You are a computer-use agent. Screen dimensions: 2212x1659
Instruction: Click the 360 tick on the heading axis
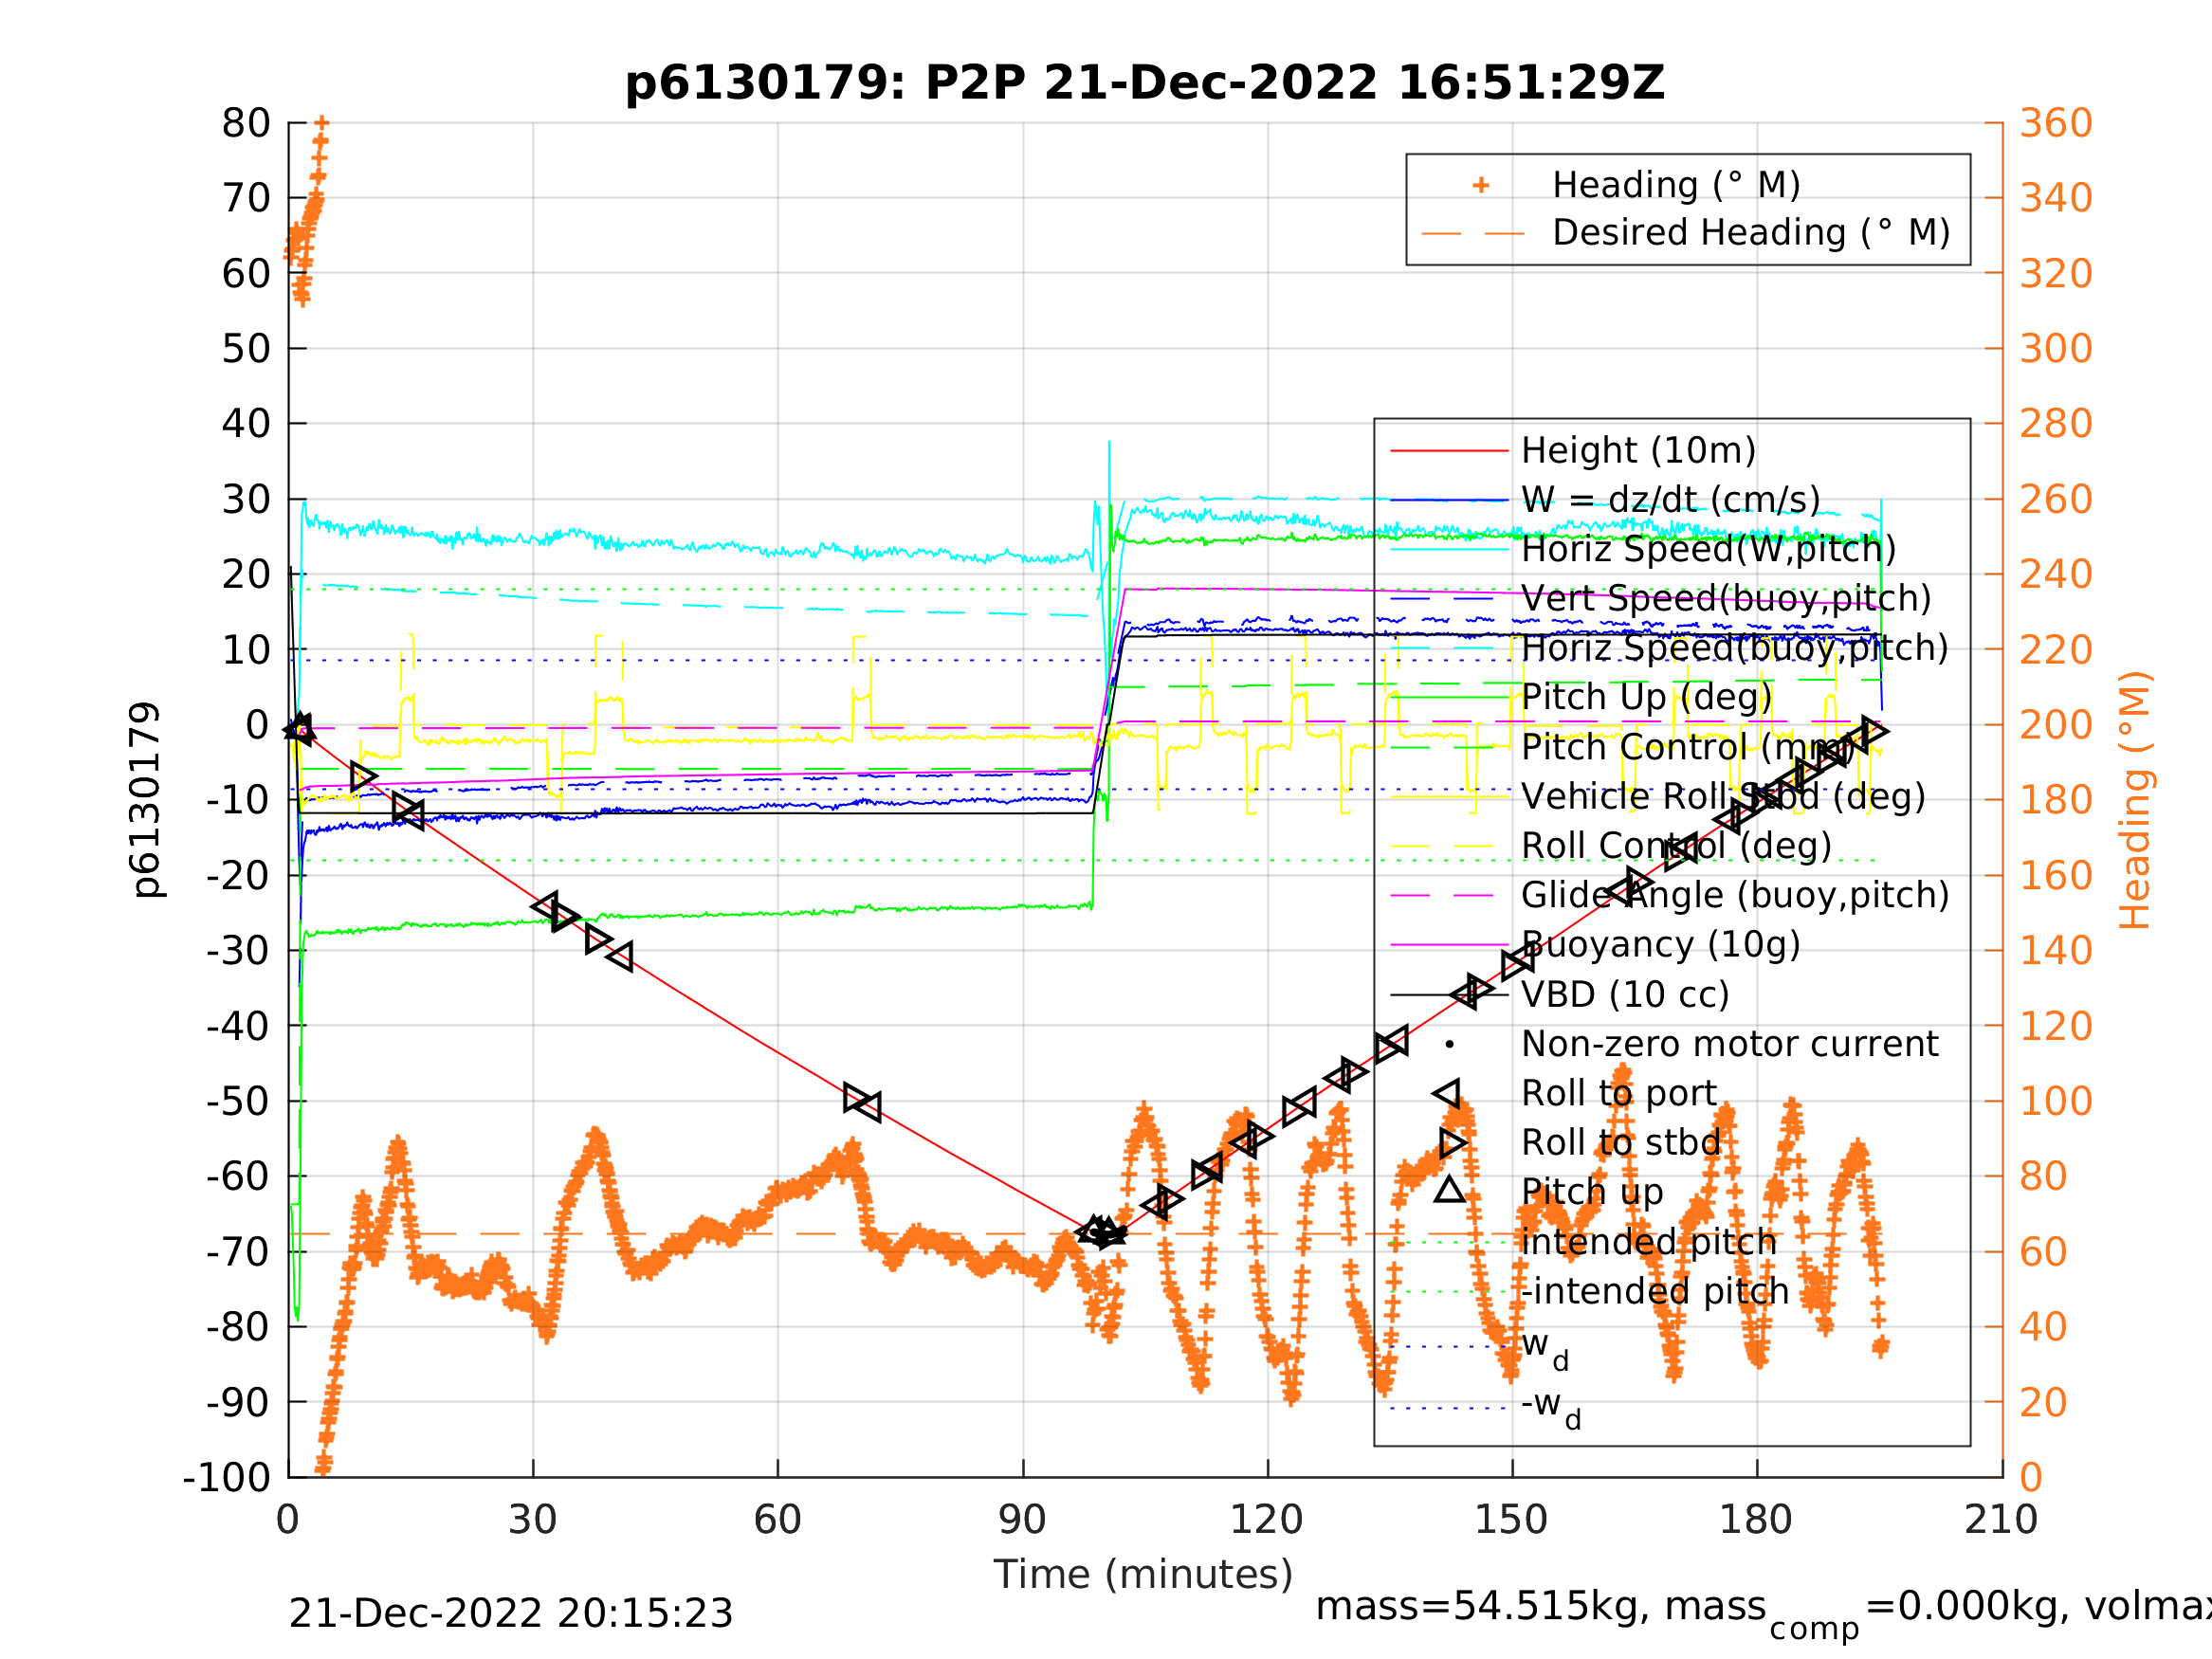(x=2057, y=123)
